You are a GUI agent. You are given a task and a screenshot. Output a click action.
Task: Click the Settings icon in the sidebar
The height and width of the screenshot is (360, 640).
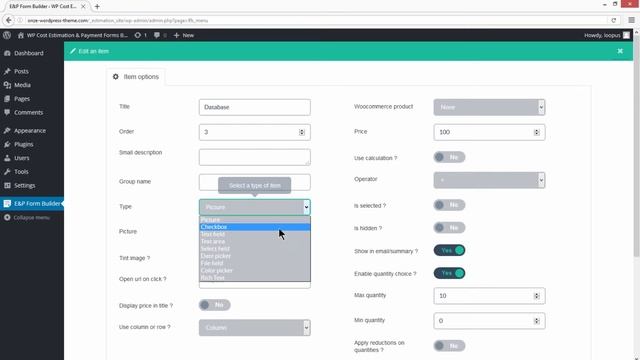(x=7, y=185)
